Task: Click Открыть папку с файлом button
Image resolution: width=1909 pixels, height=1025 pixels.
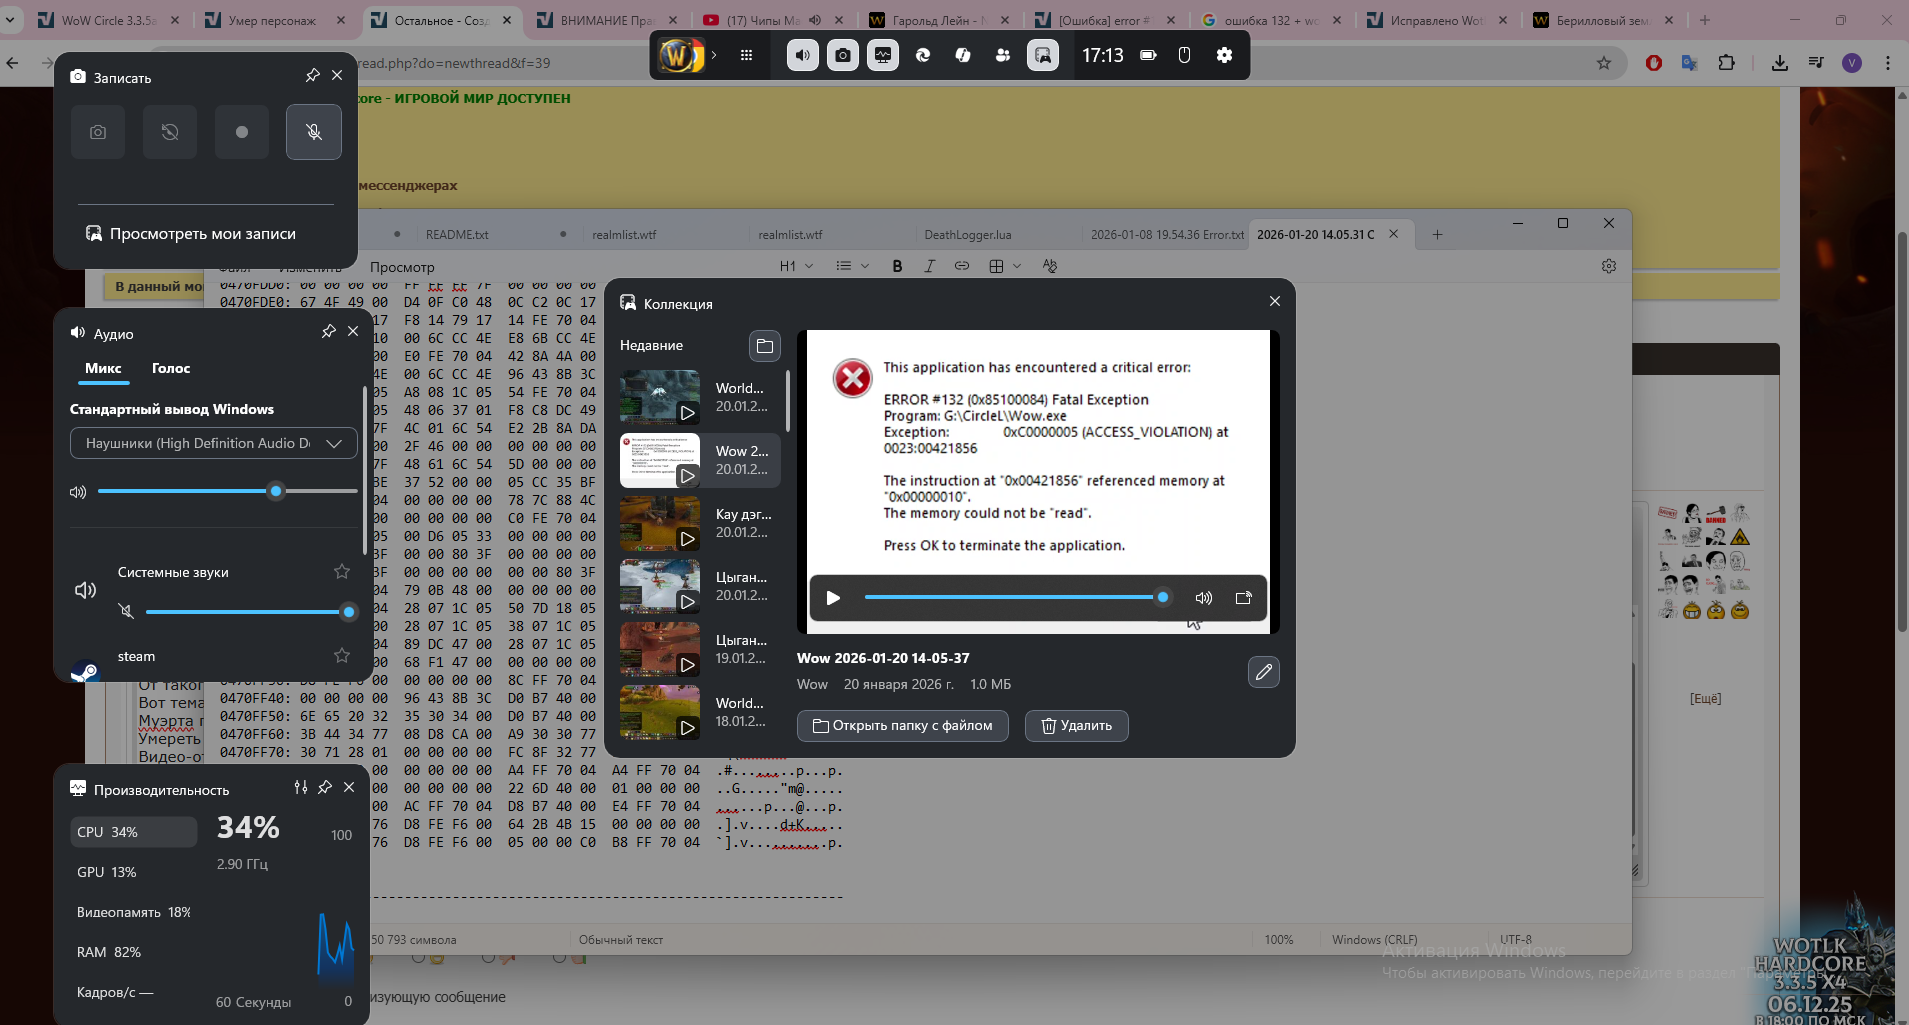Action: click(902, 726)
